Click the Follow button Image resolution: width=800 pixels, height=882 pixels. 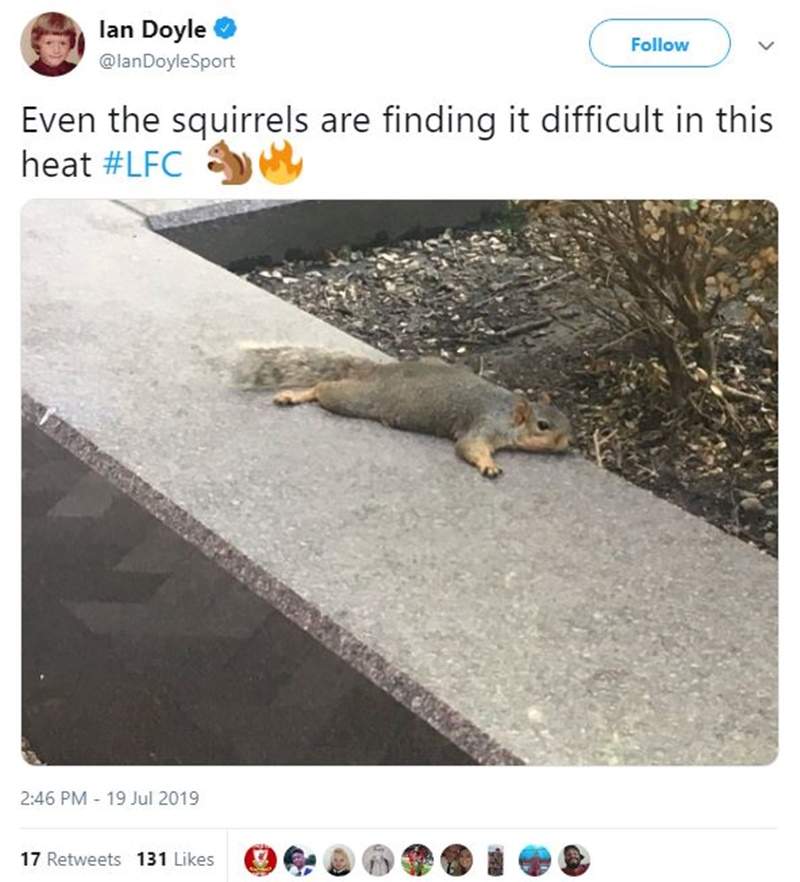point(659,44)
